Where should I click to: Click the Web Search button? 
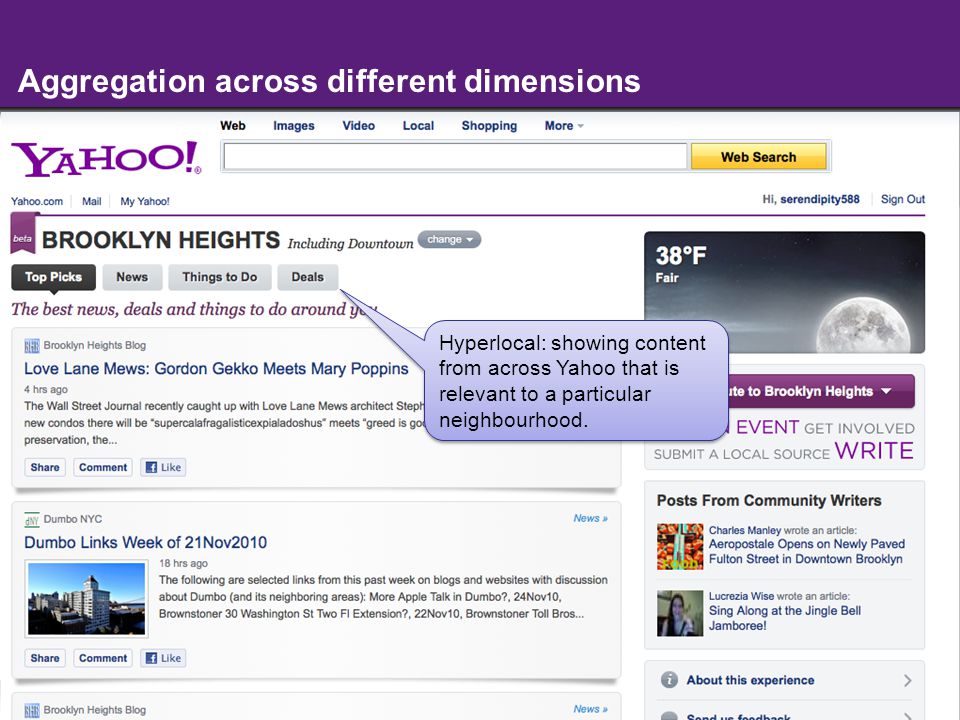coord(759,157)
